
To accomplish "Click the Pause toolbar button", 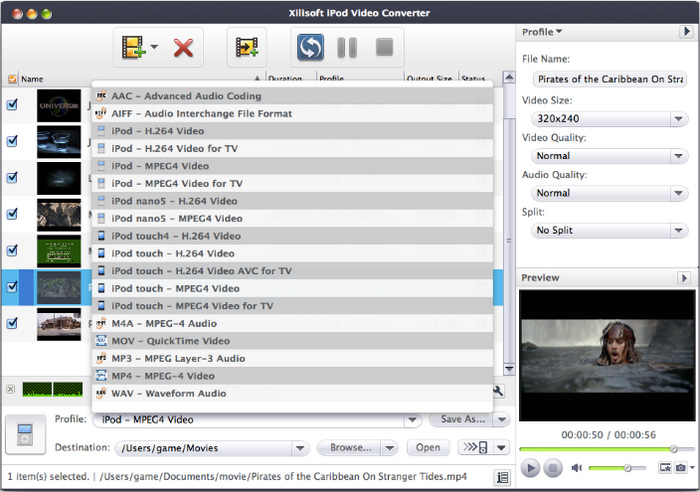I will [347, 47].
